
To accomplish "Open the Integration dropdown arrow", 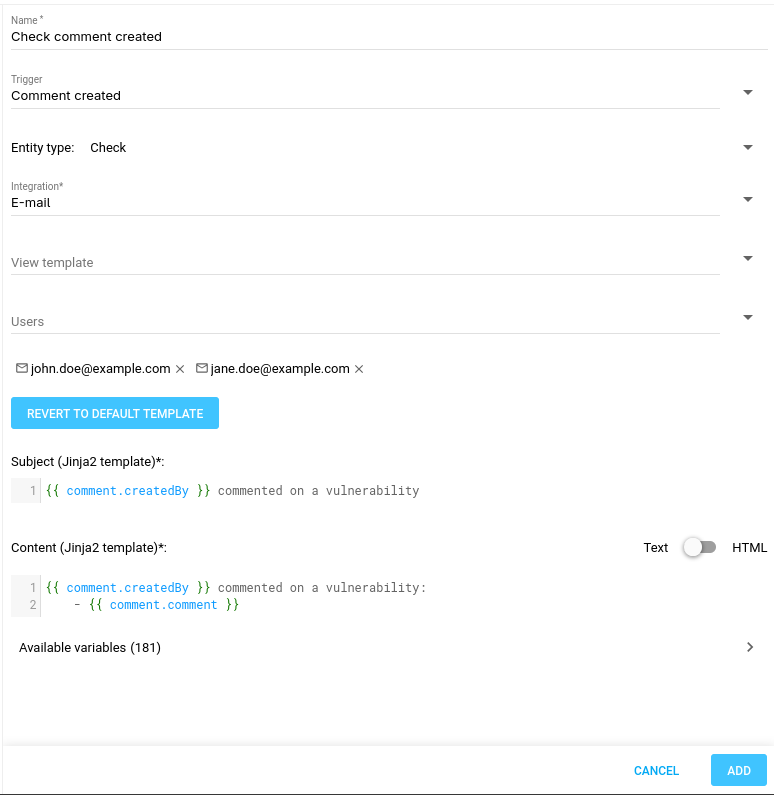I will point(748,200).
